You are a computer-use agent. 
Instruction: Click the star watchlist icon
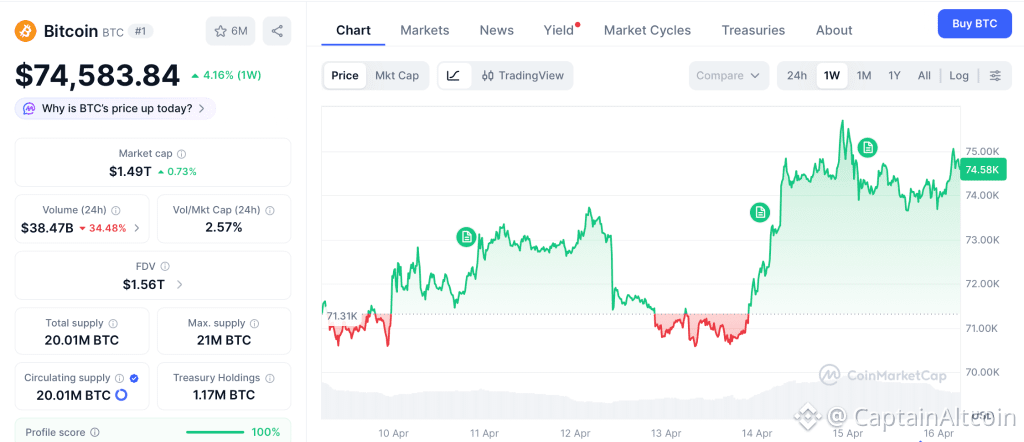click(221, 31)
